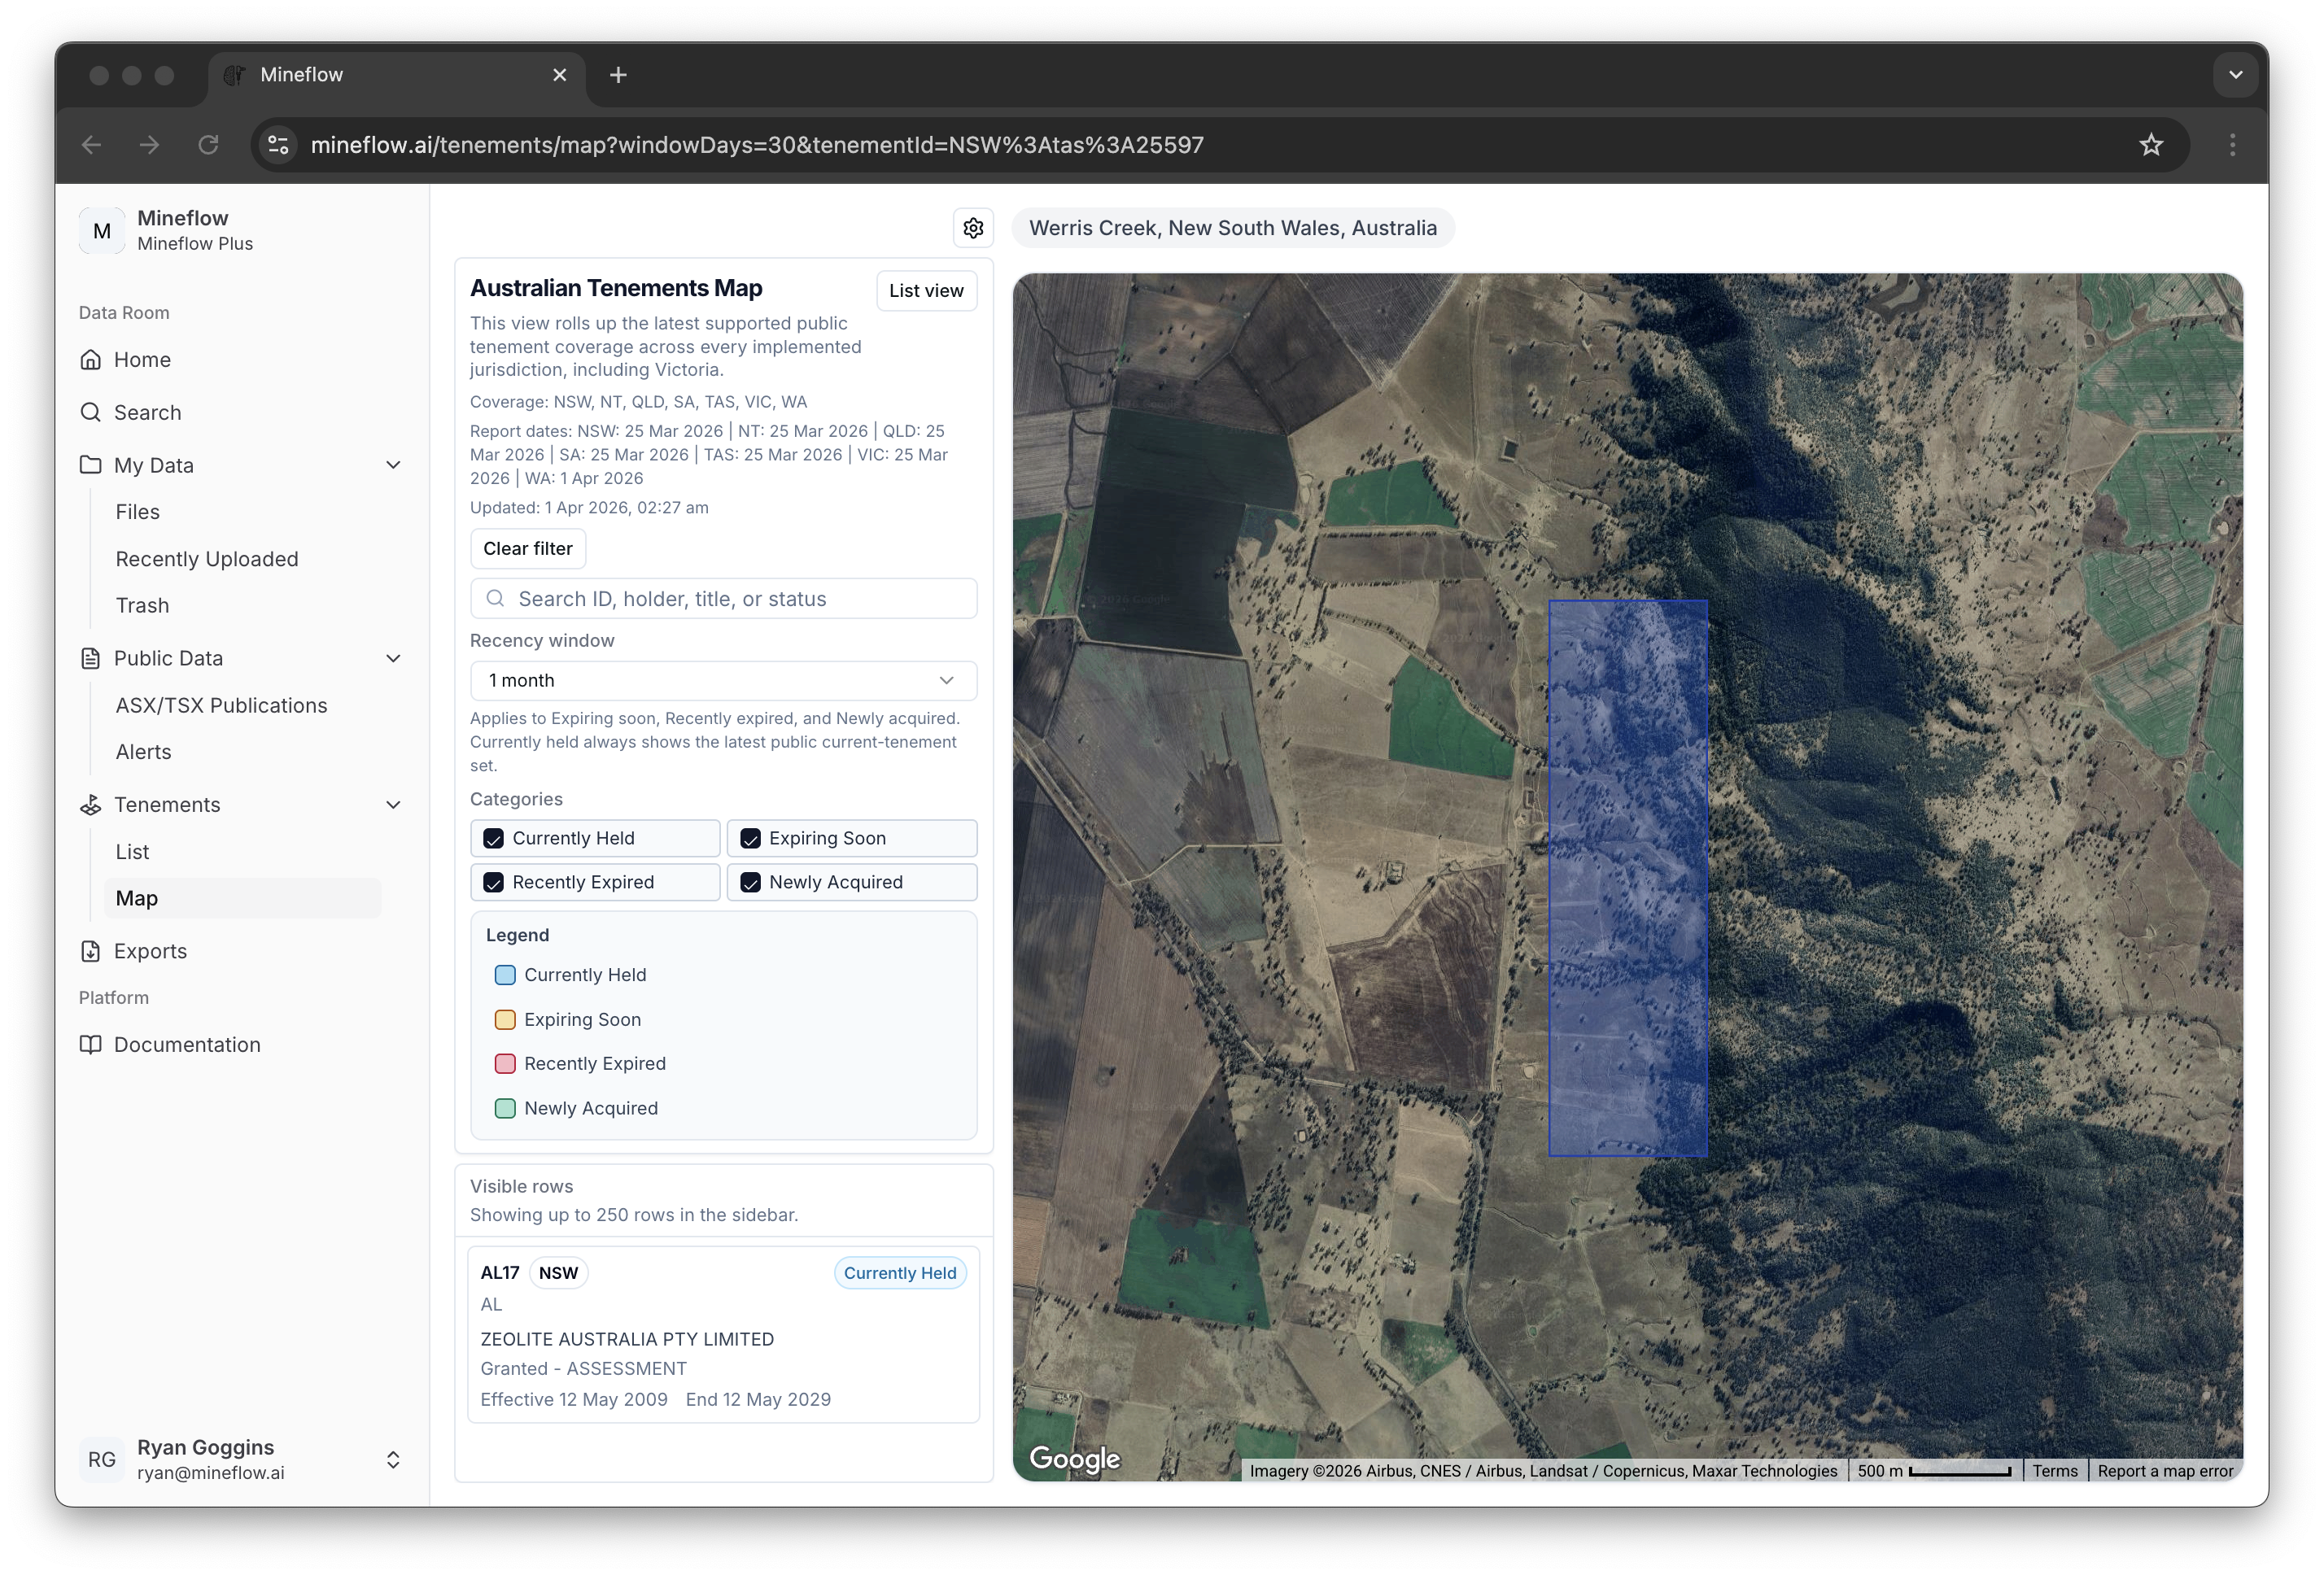
Task: Open the Recency window 1 month dropdown
Action: pos(723,681)
